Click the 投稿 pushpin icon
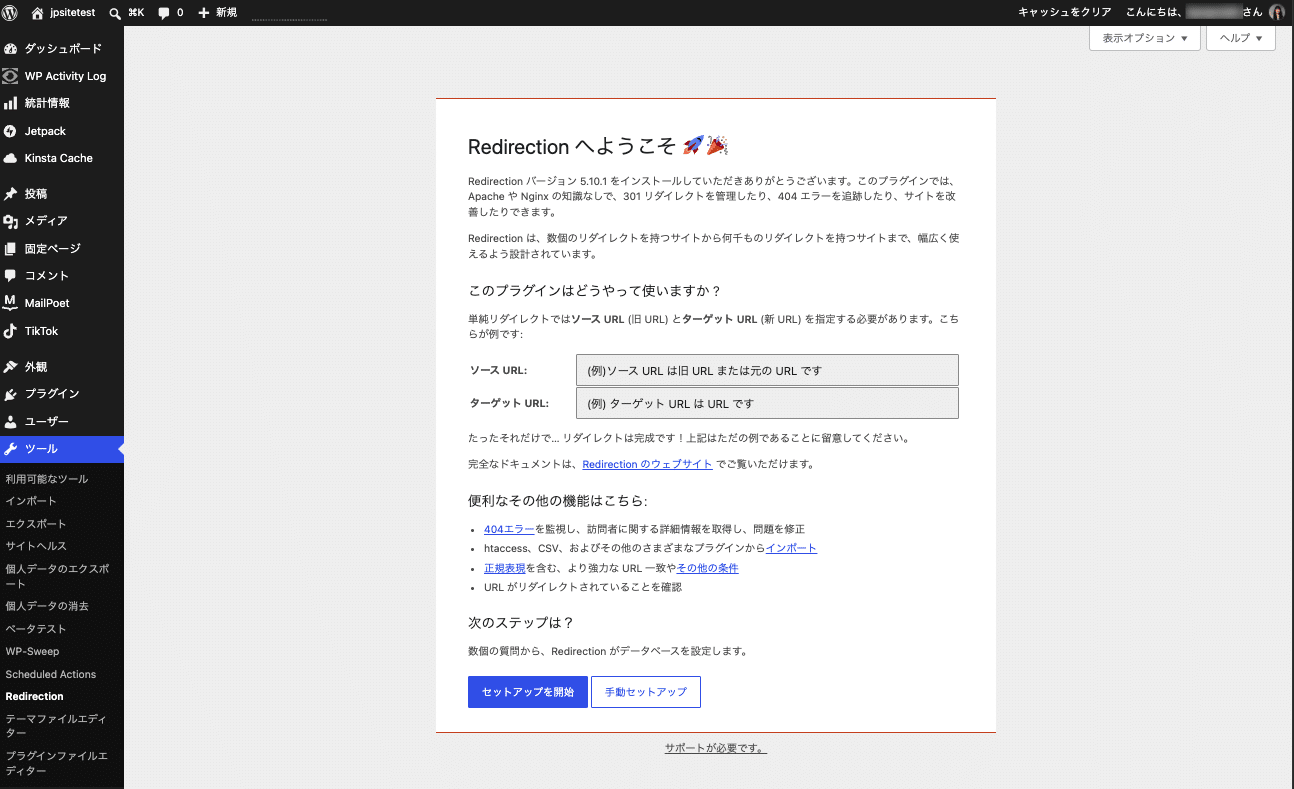Viewport: 1294px width, 789px height. (11, 194)
